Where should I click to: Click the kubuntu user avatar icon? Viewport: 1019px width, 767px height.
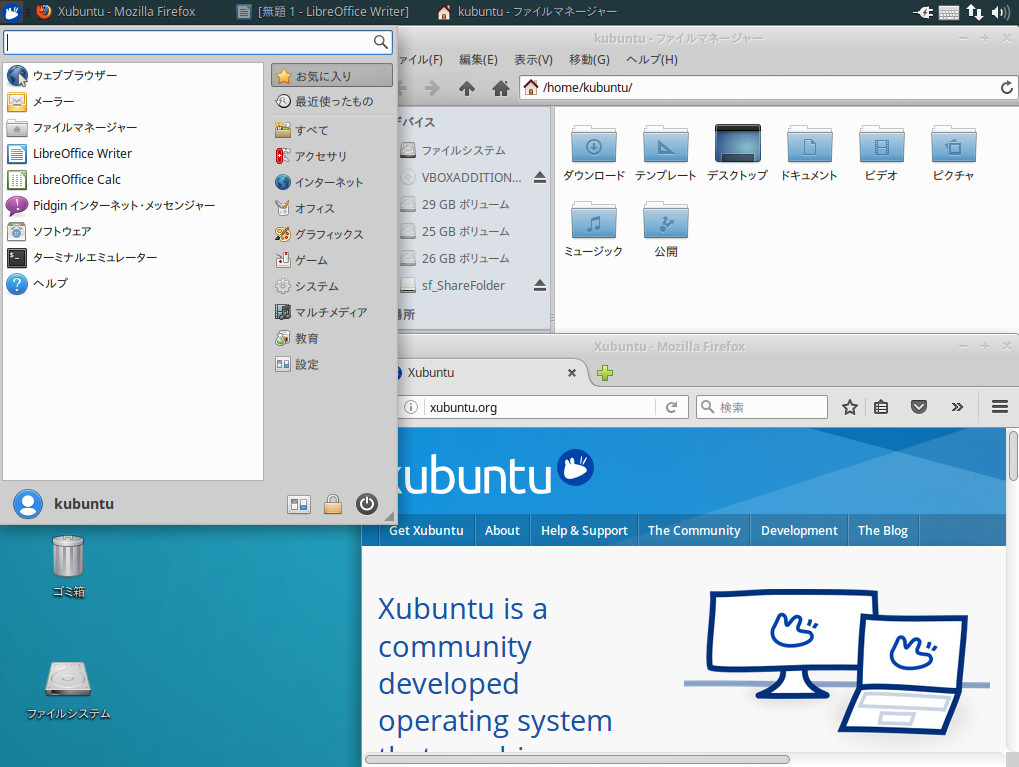(x=28, y=504)
